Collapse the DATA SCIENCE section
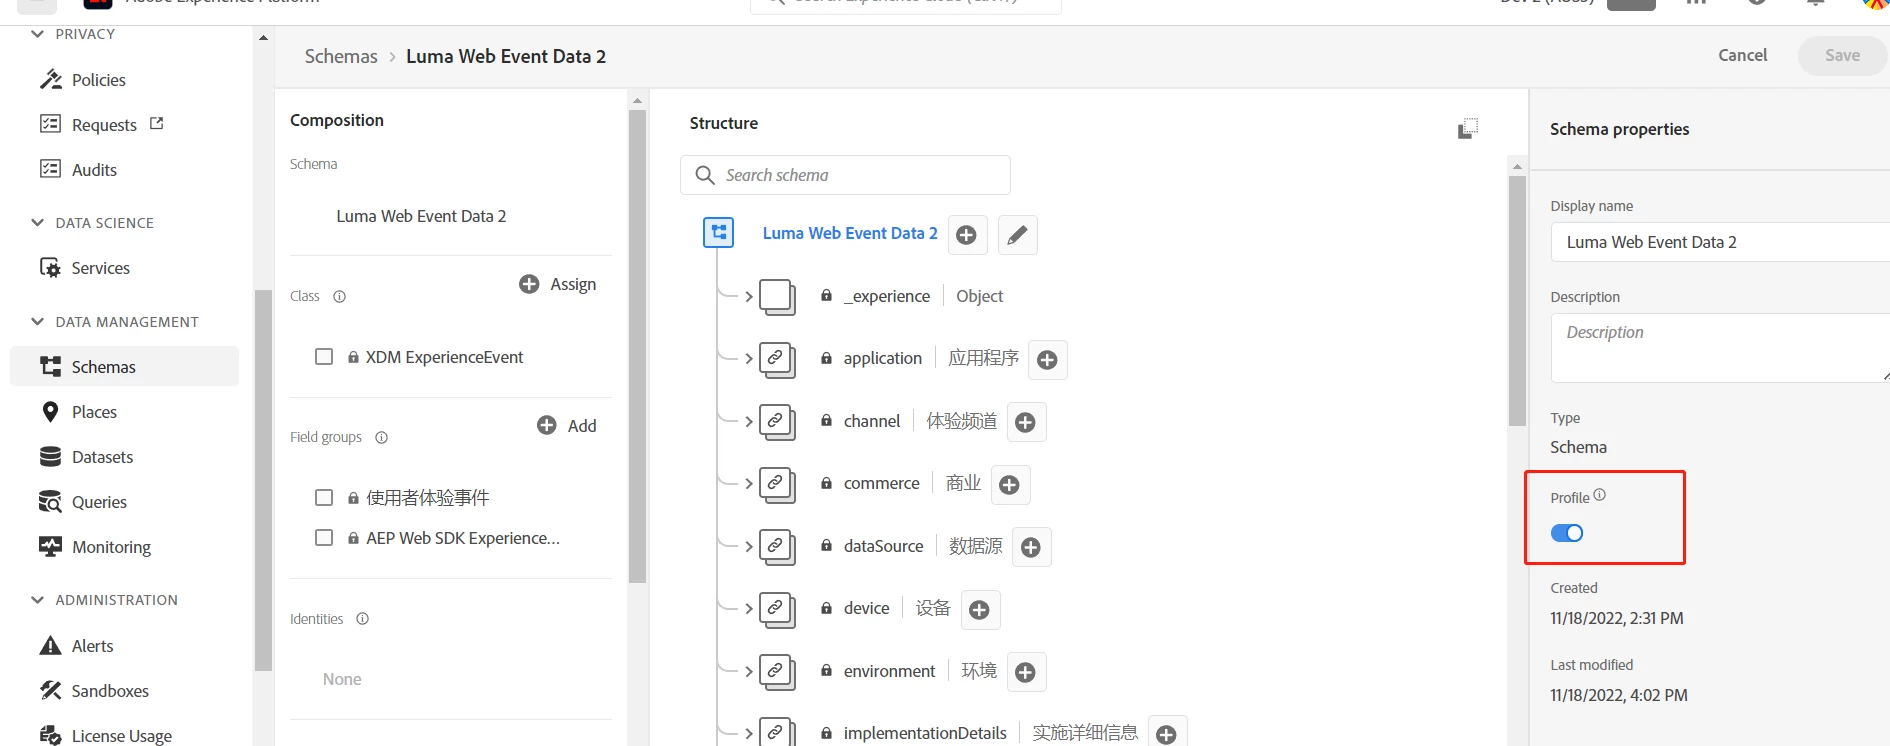This screenshot has width=1890, height=746. click(x=37, y=223)
